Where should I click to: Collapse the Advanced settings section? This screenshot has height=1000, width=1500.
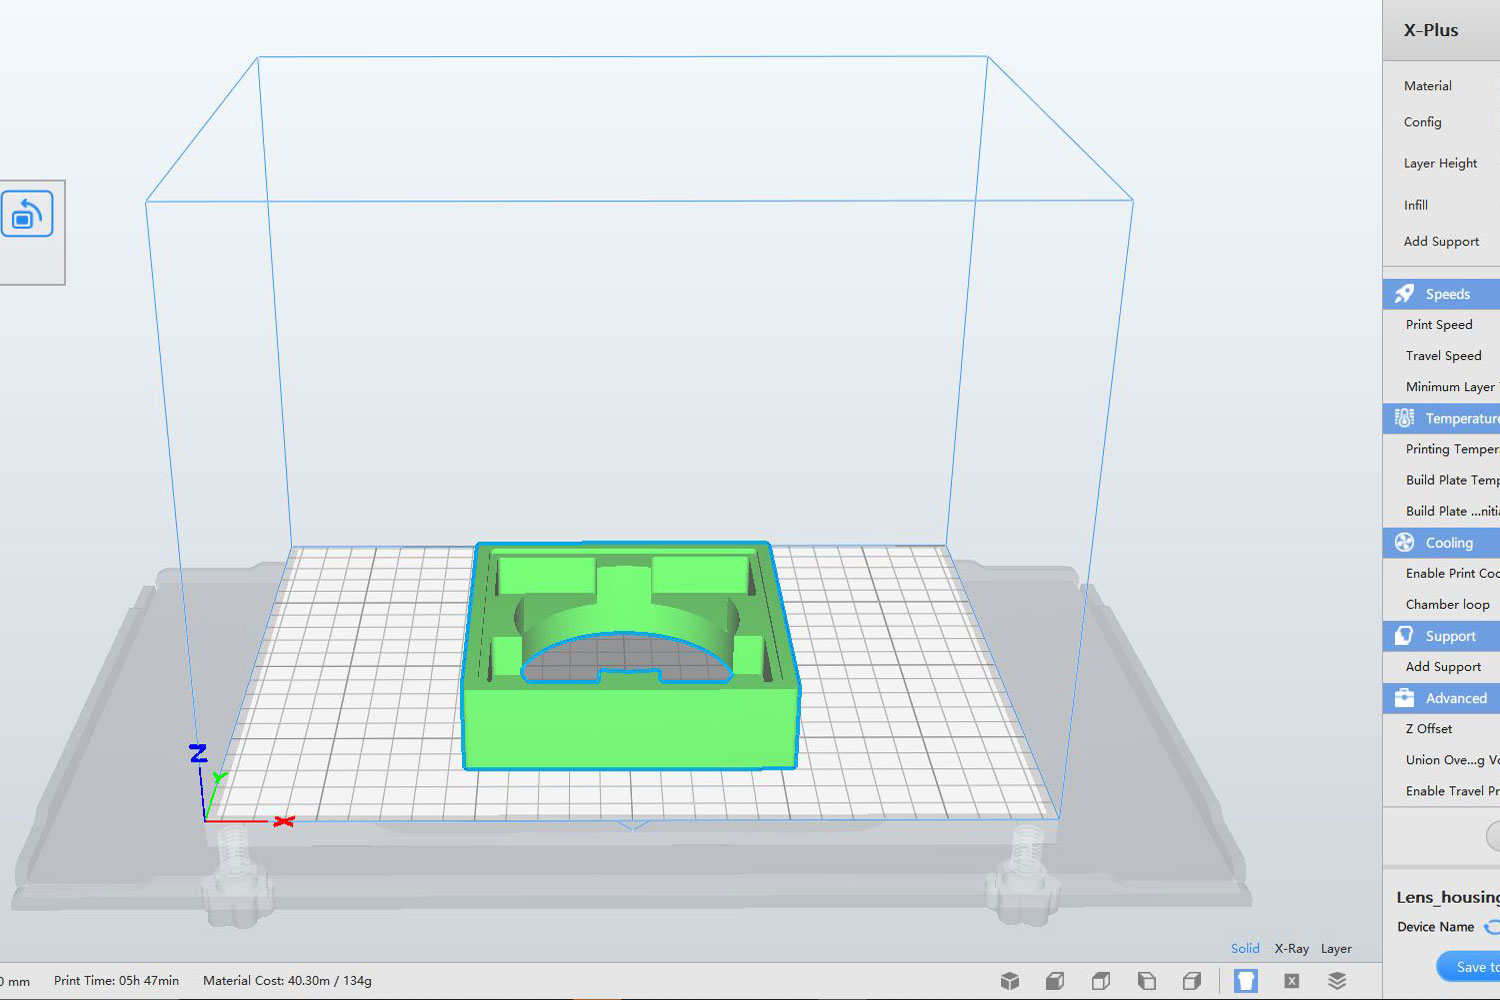1455,698
